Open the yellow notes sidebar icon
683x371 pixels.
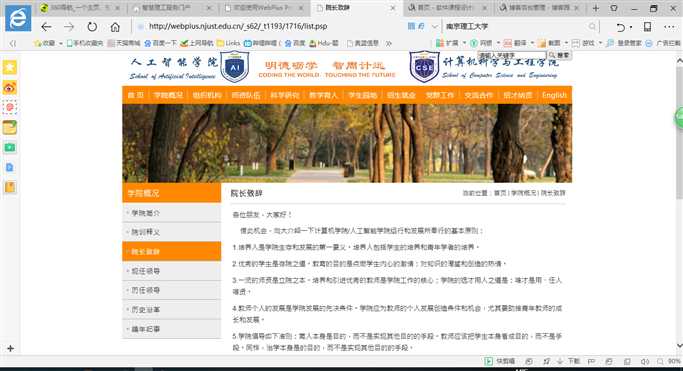[10, 128]
